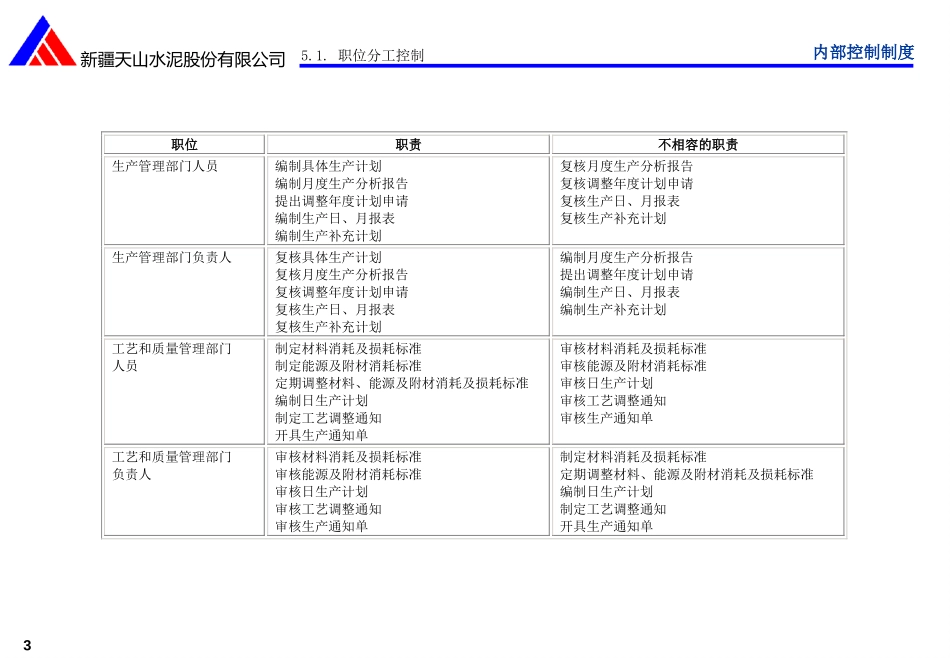Select 制定材料消耗及损耗标准 in 工艺和质量管理部门负责人 incompatible duties
This screenshot has width=950, height=658.
(633, 457)
